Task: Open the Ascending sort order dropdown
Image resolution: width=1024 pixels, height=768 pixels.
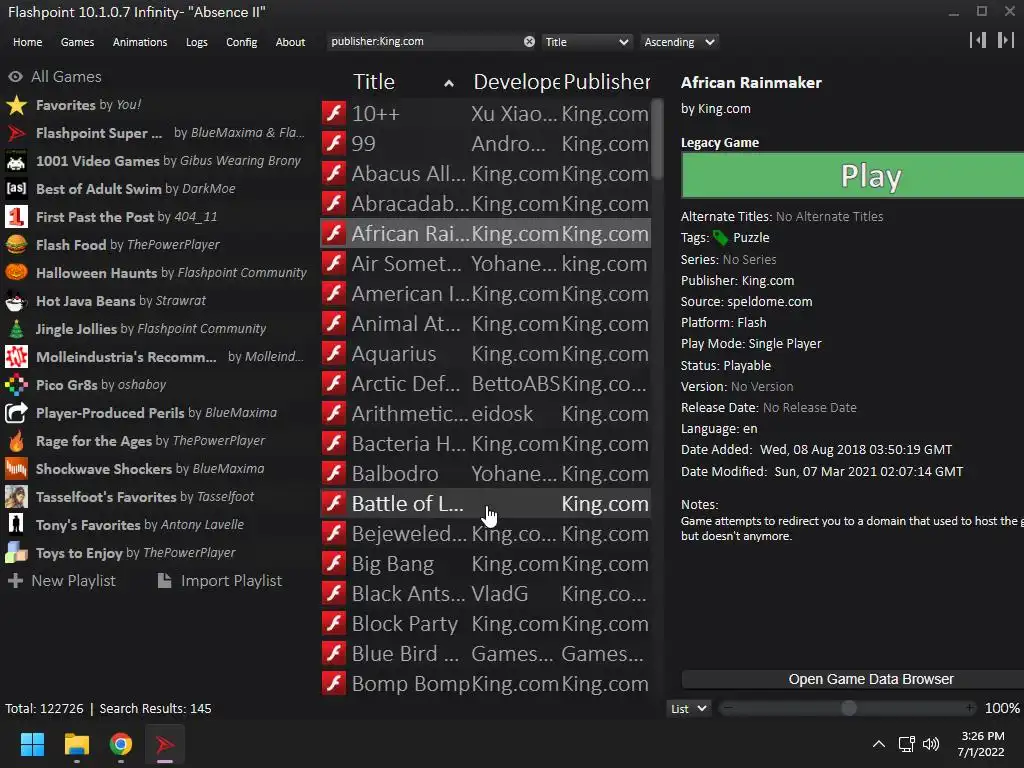Action: [x=679, y=42]
